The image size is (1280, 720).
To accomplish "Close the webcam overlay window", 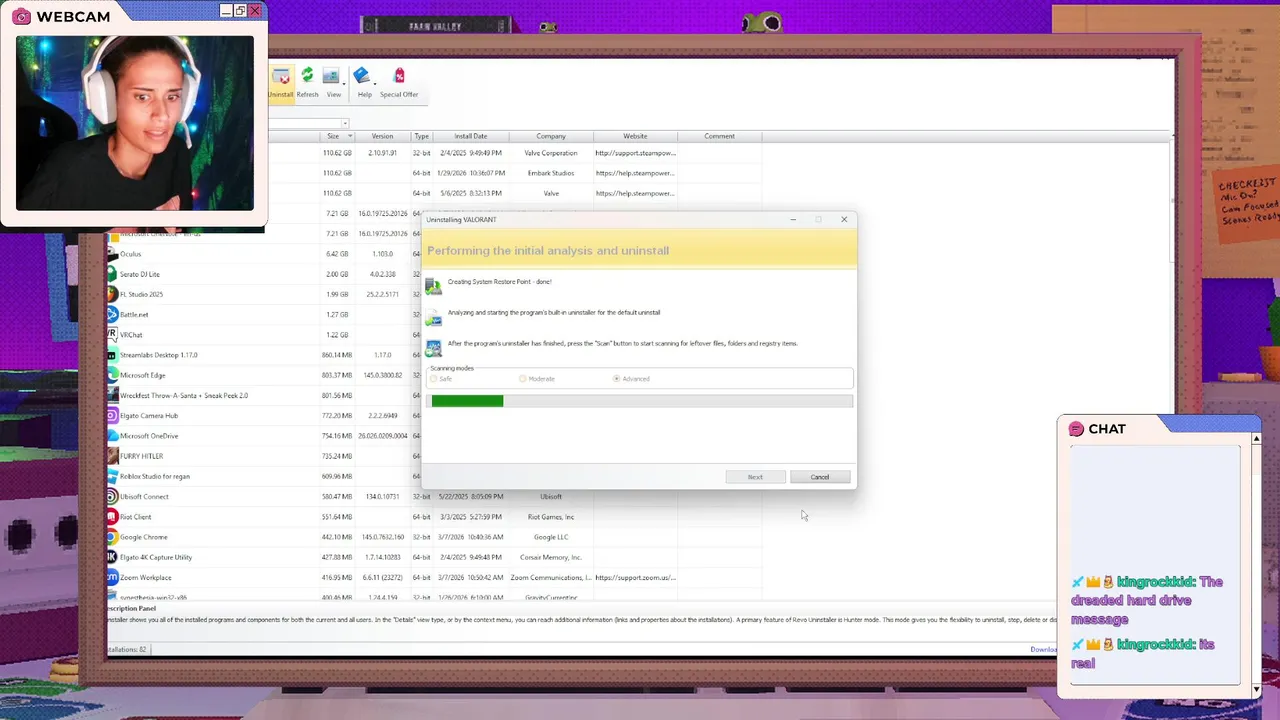I will (255, 11).
